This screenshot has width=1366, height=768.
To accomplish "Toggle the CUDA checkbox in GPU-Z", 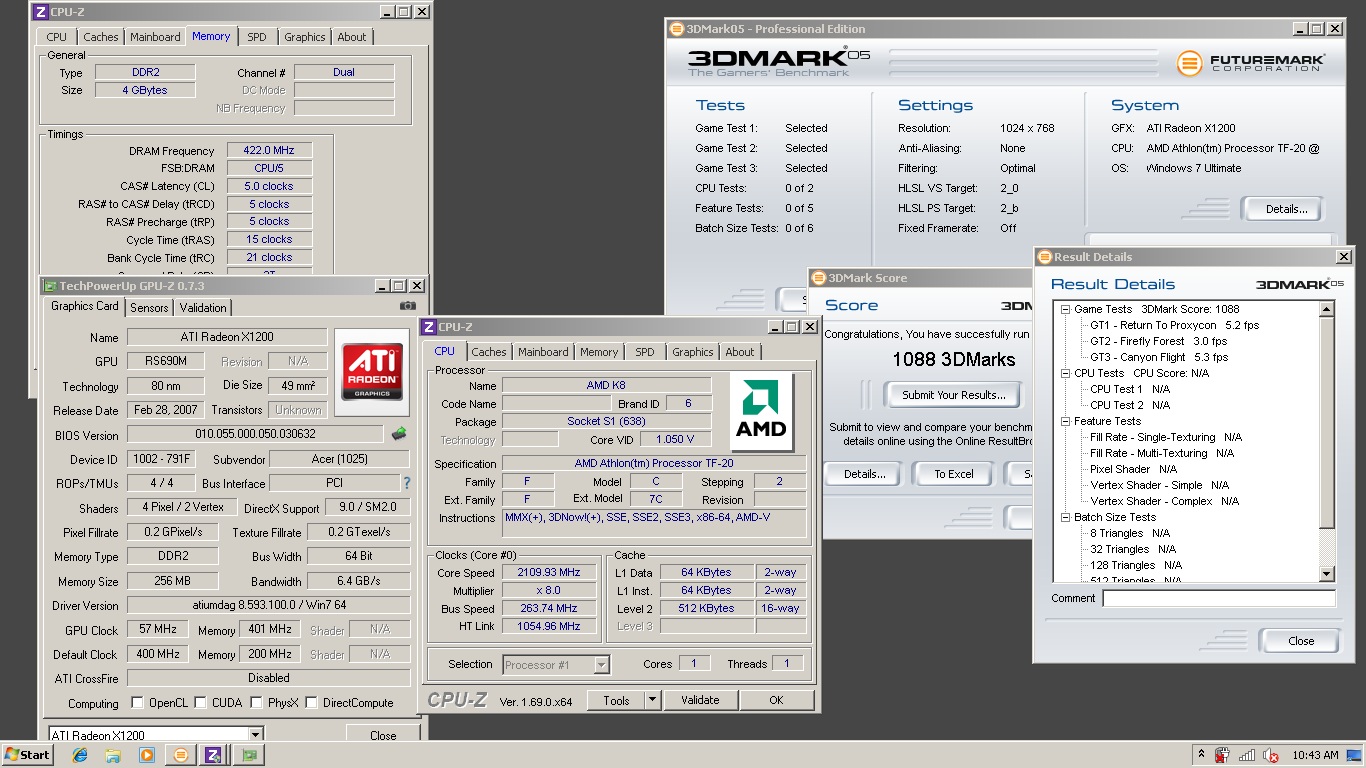I will click(x=200, y=702).
